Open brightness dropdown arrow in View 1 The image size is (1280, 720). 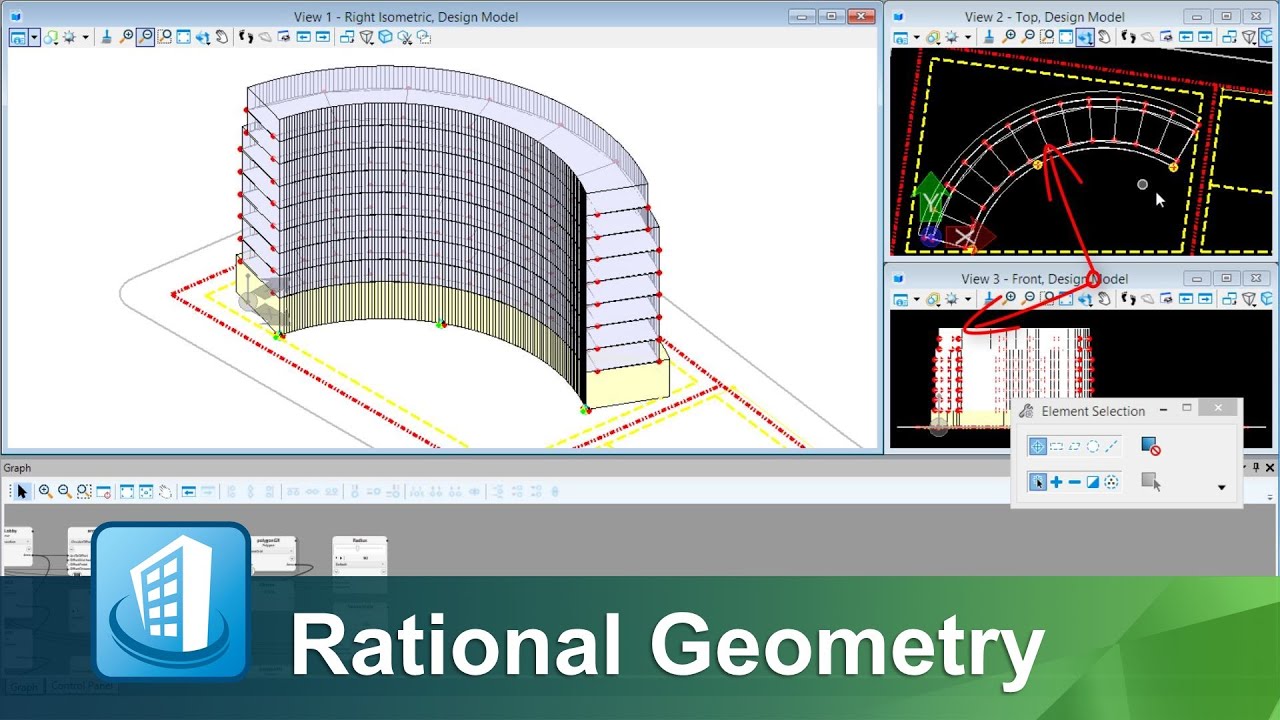pos(85,37)
